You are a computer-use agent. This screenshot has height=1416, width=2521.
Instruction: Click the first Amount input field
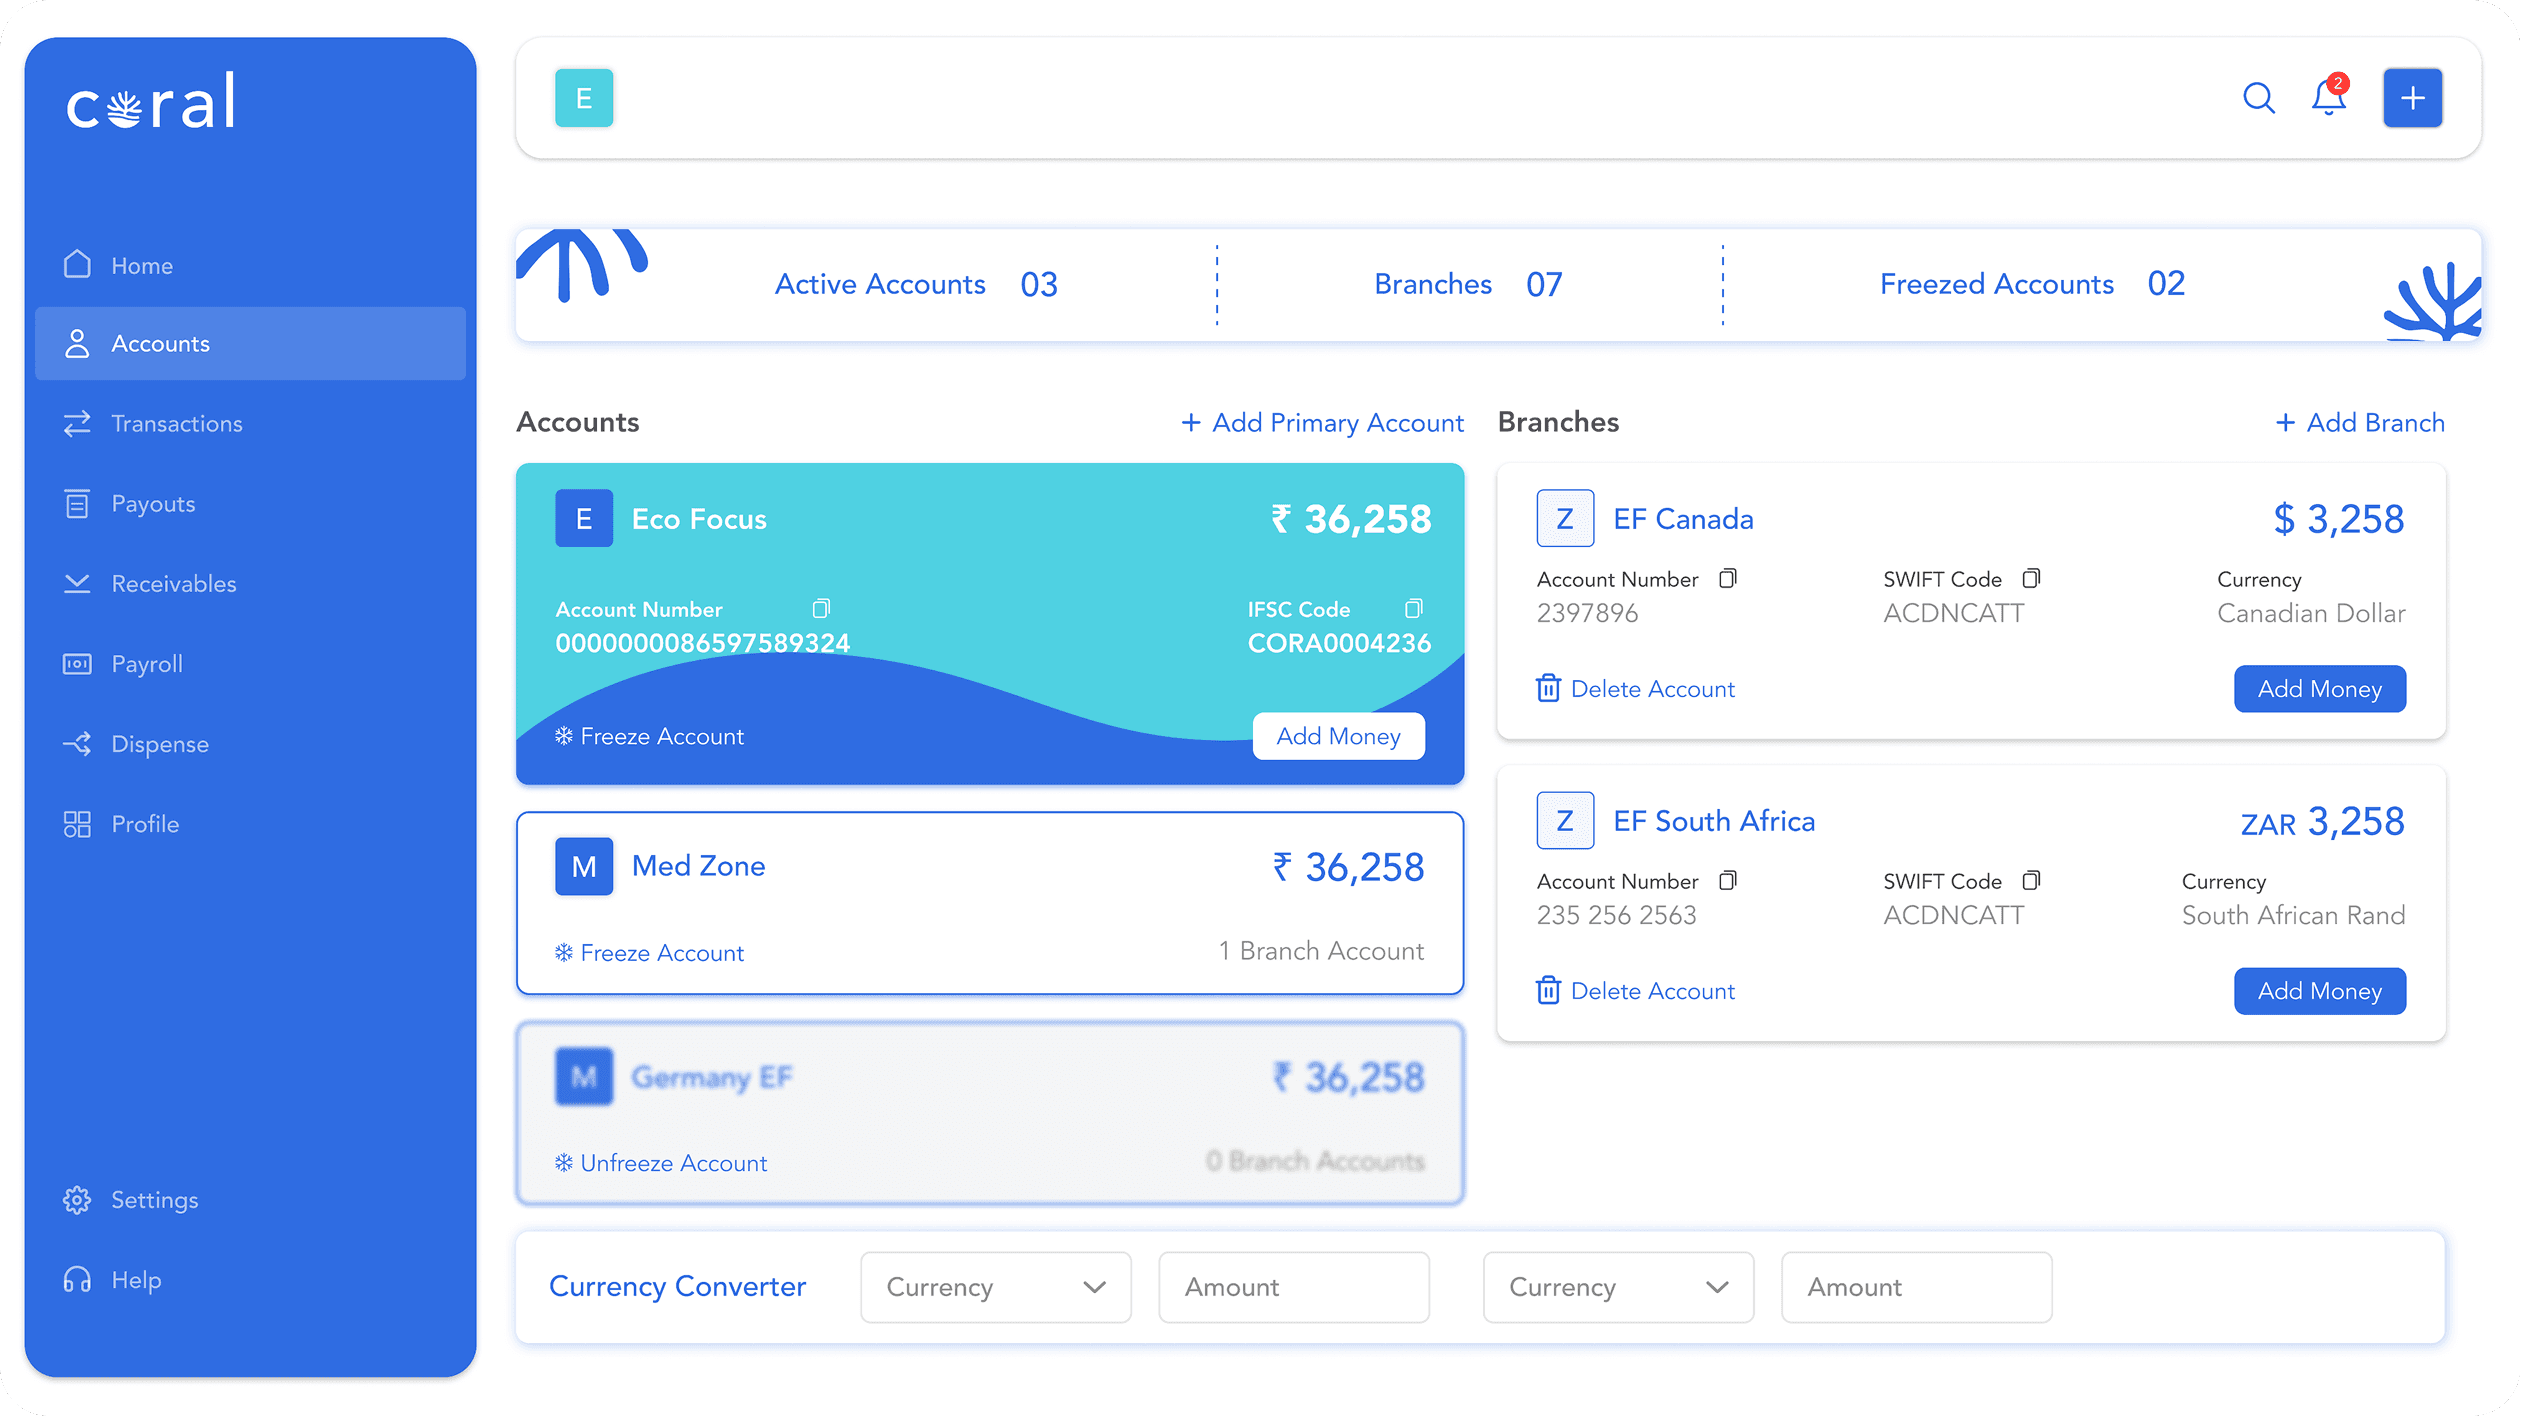tap(1293, 1287)
